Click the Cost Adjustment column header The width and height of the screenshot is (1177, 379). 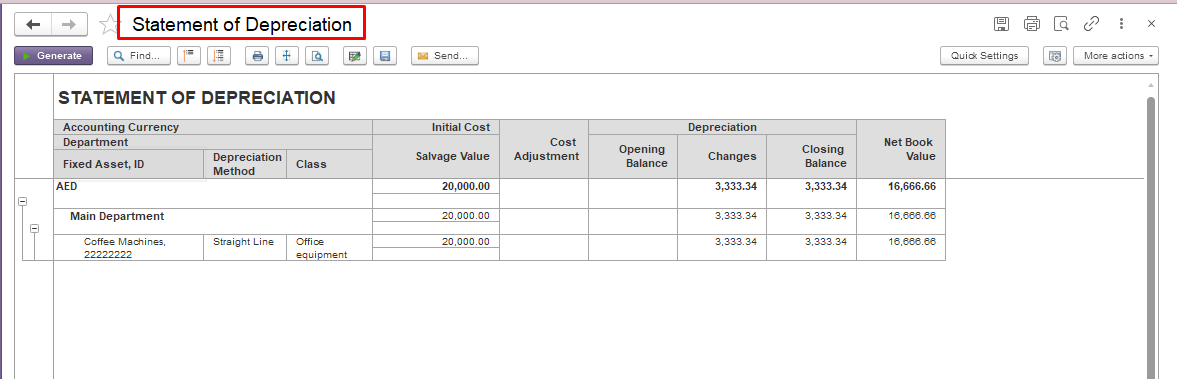click(x=544, y=149)
